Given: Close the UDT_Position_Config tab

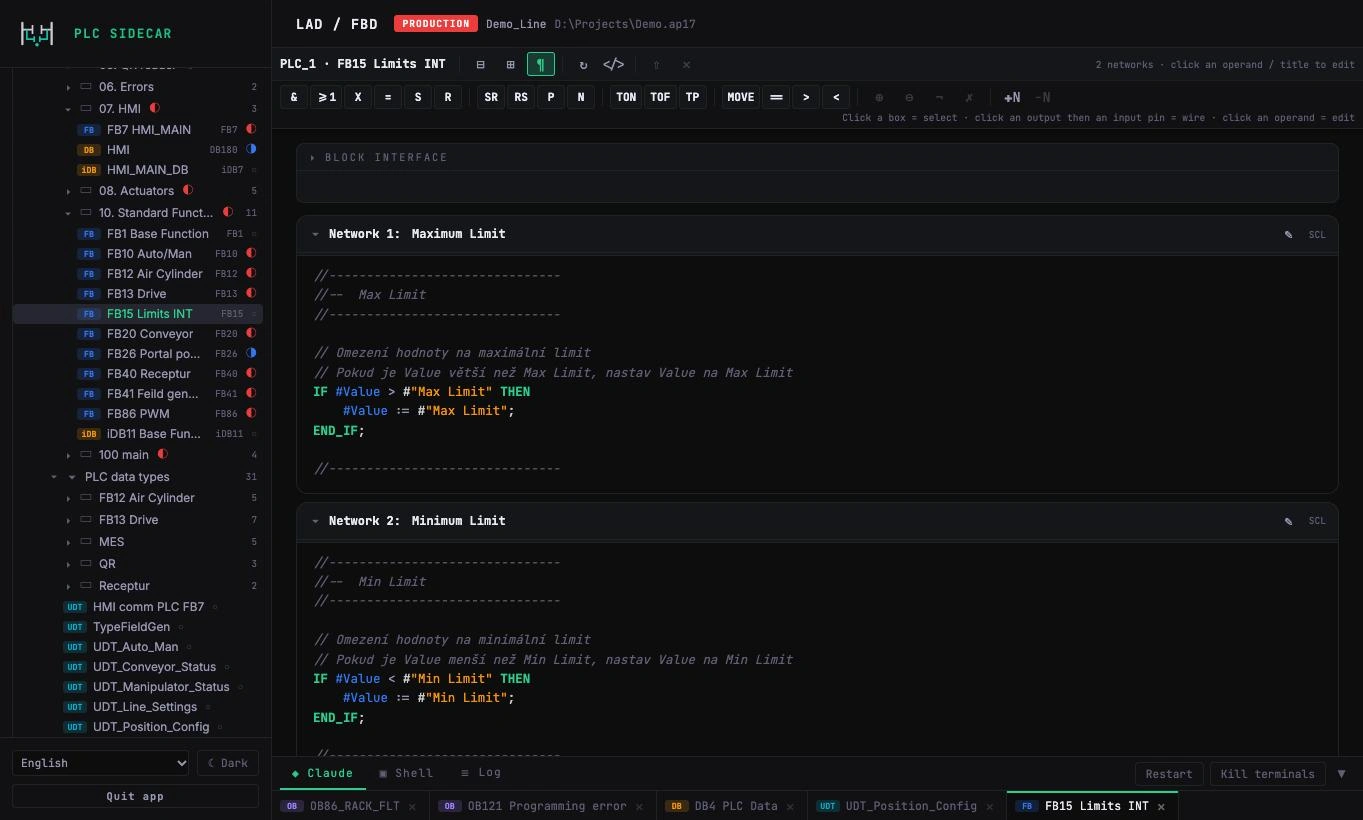Looking at the screenshot, I should point(990,807).
